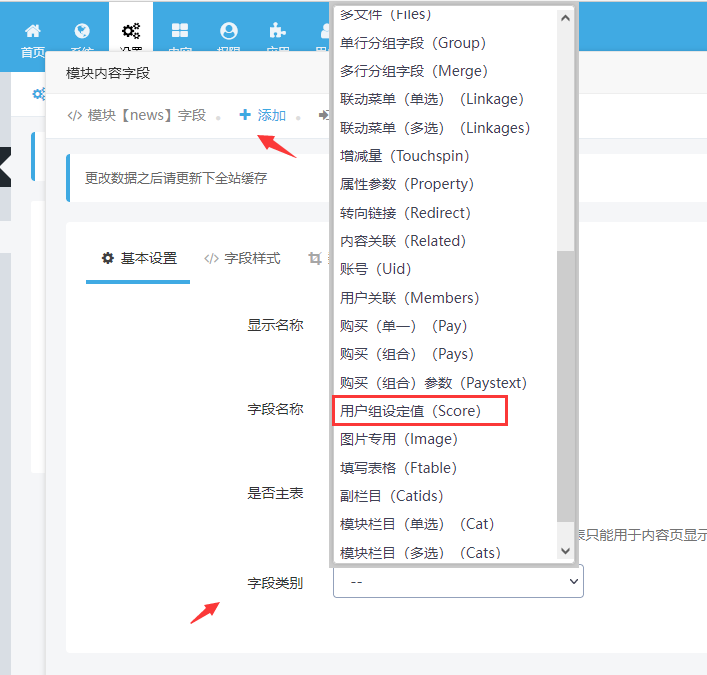Click the puzzle piece apps icon
Viewport: 707px width, 675px height.
[x=277, y=31]
